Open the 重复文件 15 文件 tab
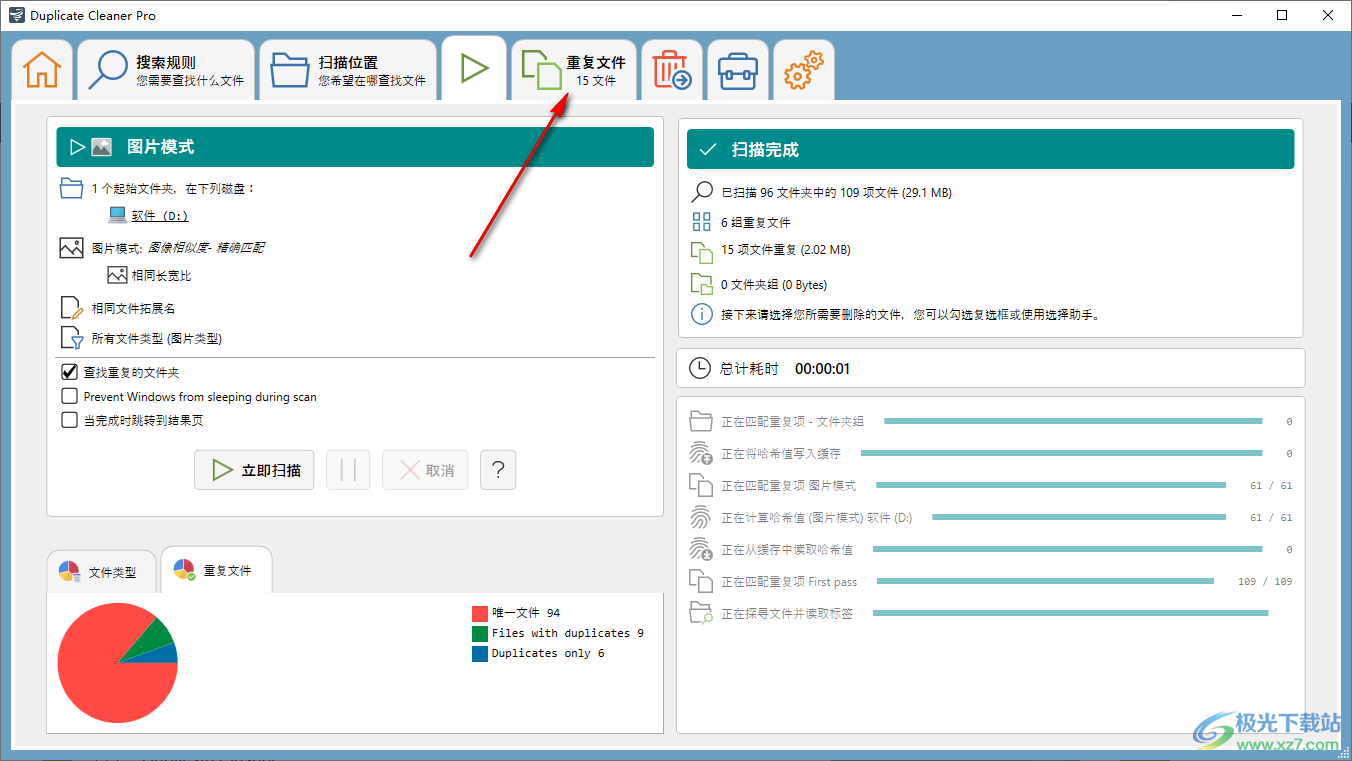Image resolution: width=1352 pixels, height=761 pixels. [x=574, y=70]
